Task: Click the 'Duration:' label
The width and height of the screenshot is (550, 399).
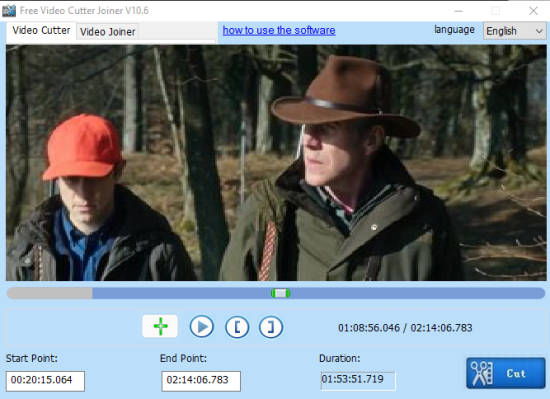Action: [x=340, y=358]
